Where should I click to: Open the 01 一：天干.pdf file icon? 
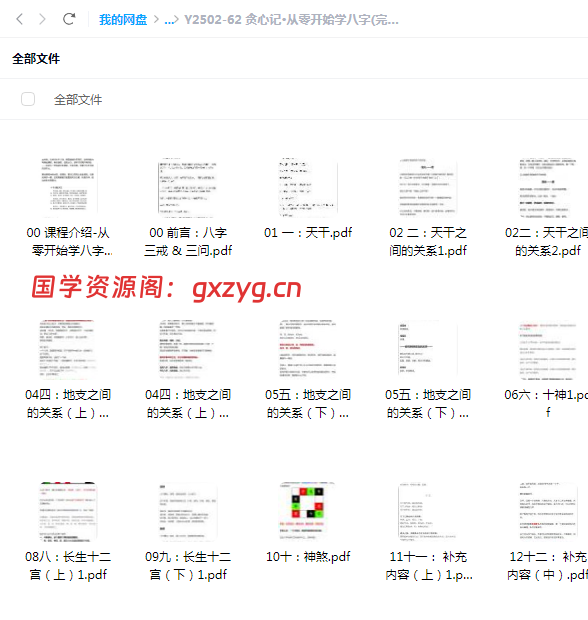[308, 187]
